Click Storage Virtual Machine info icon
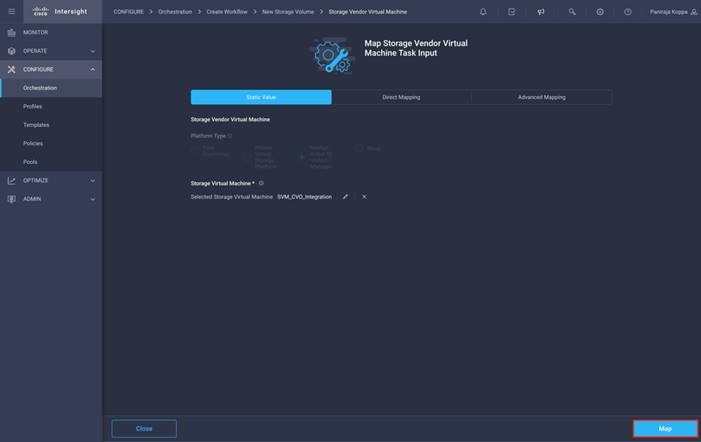Image resolution: width=701 pixels, height=442 pixels. coord(261,183)
